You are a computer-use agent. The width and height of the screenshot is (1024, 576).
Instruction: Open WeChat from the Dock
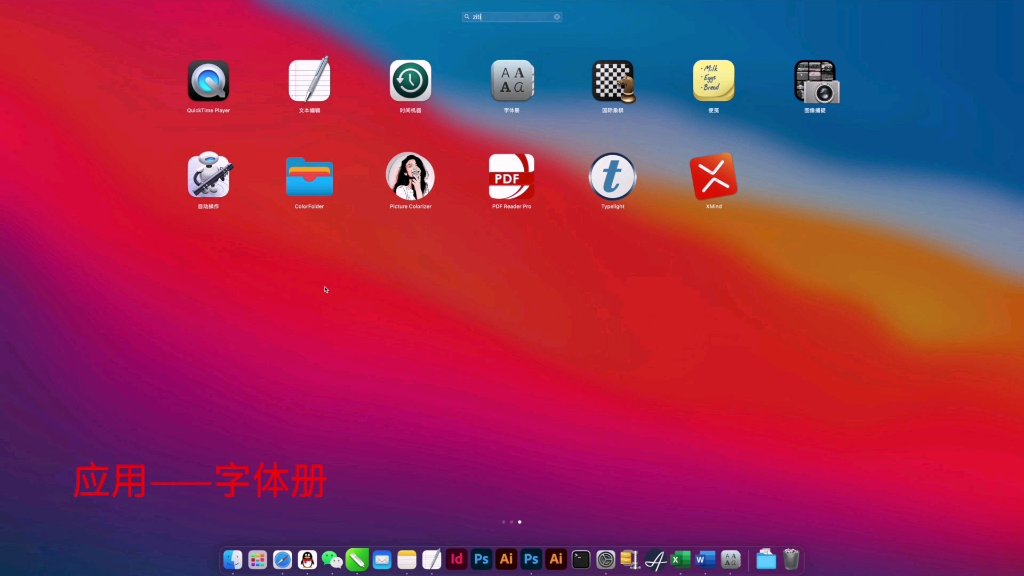pyautogui.click(x=332, y=560)
